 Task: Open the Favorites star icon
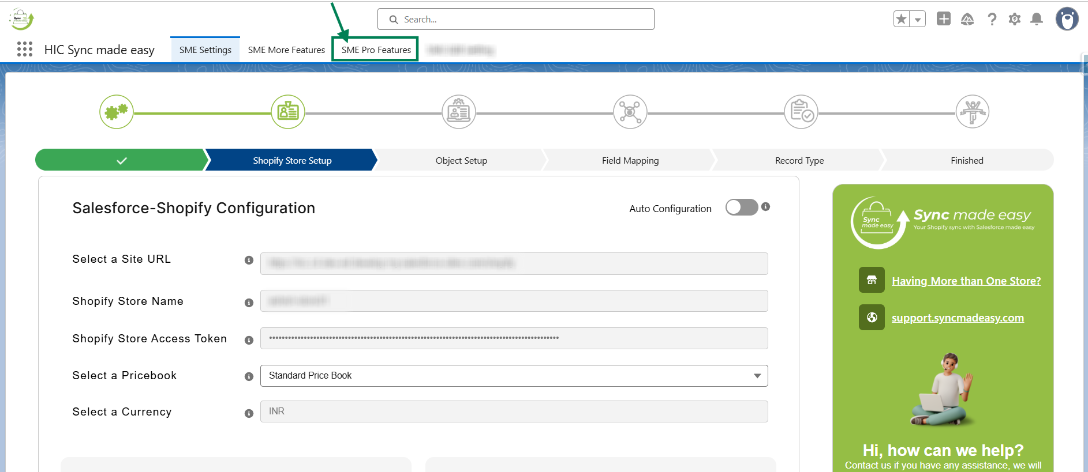click(x=901, y=19)
